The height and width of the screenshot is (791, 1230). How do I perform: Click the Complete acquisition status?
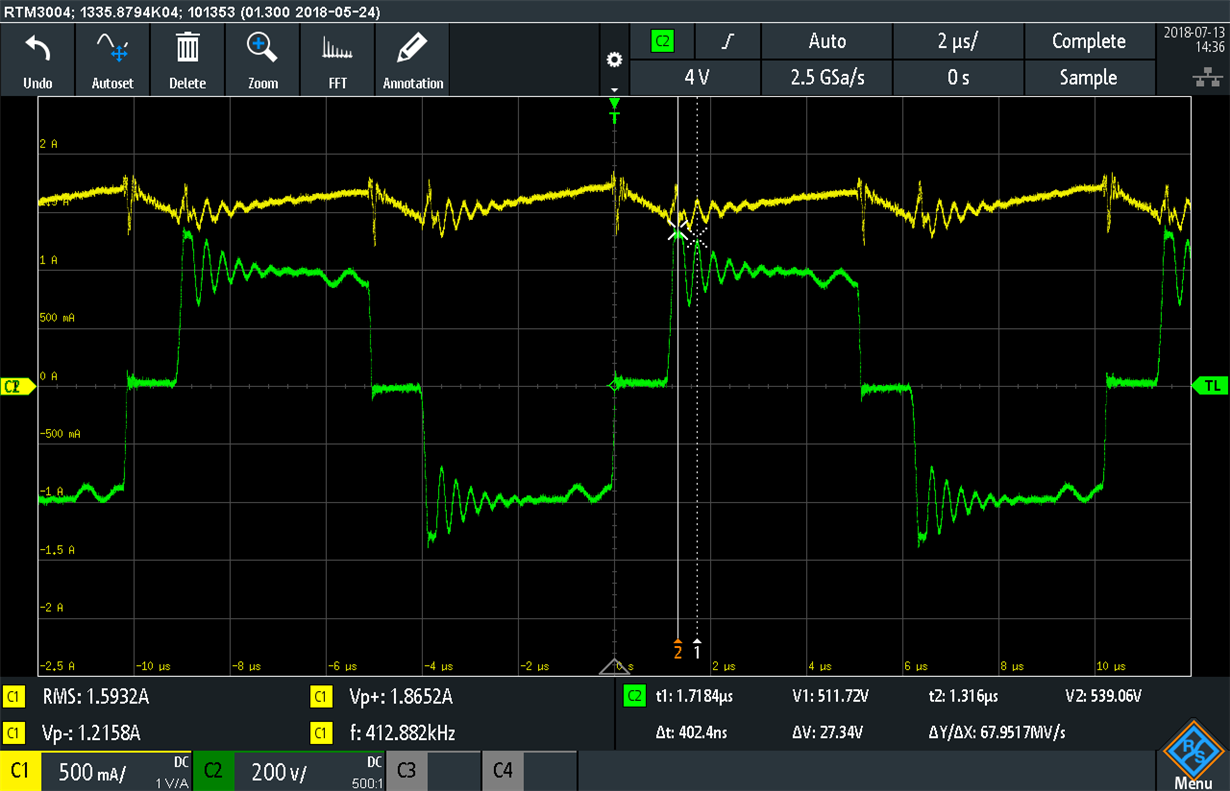1089,41
